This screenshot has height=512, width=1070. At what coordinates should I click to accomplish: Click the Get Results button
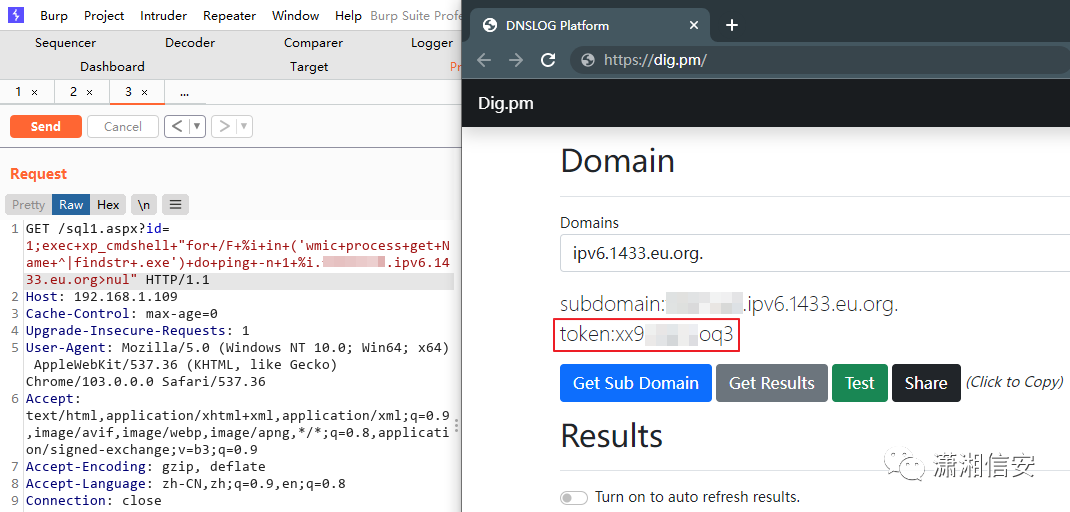pos(772,383)
